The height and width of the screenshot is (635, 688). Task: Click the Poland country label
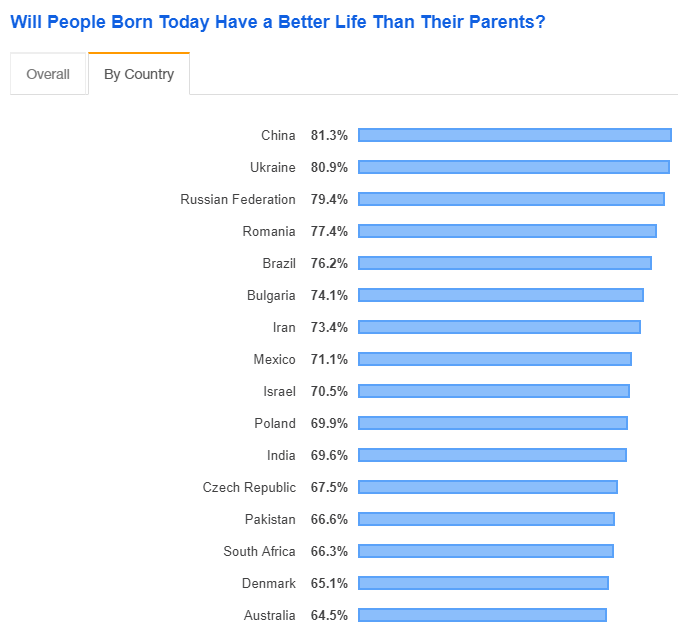(x=275, y=423)
